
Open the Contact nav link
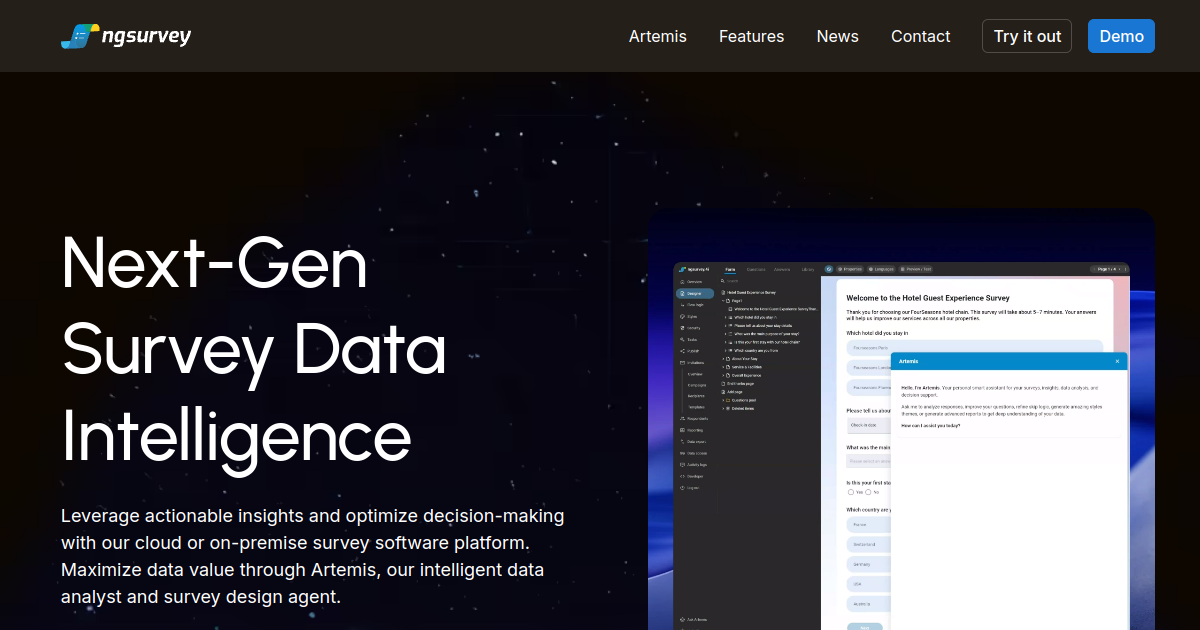tap(920, 36)
